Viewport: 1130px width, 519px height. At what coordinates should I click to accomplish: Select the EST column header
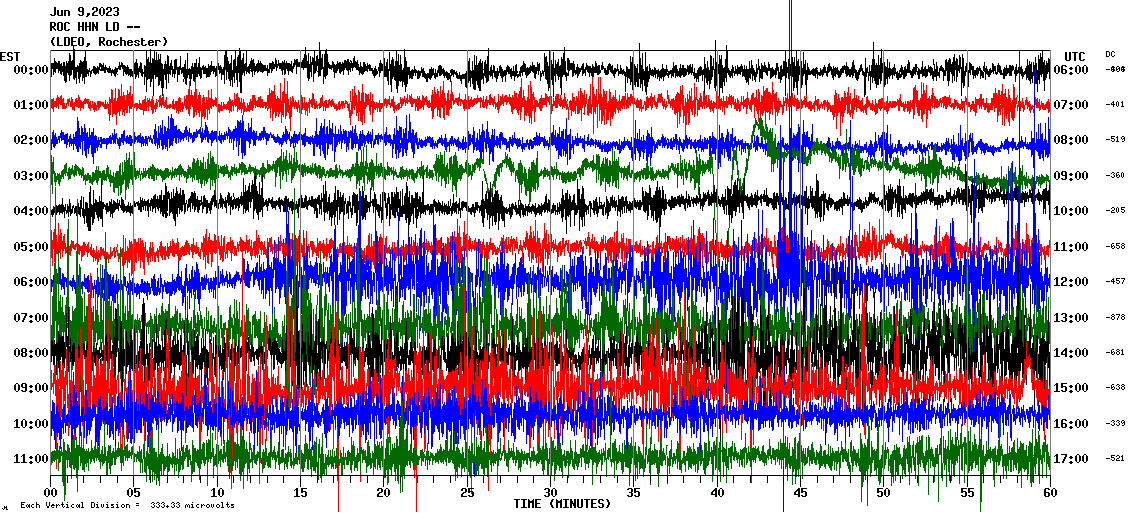click(10, 56)
